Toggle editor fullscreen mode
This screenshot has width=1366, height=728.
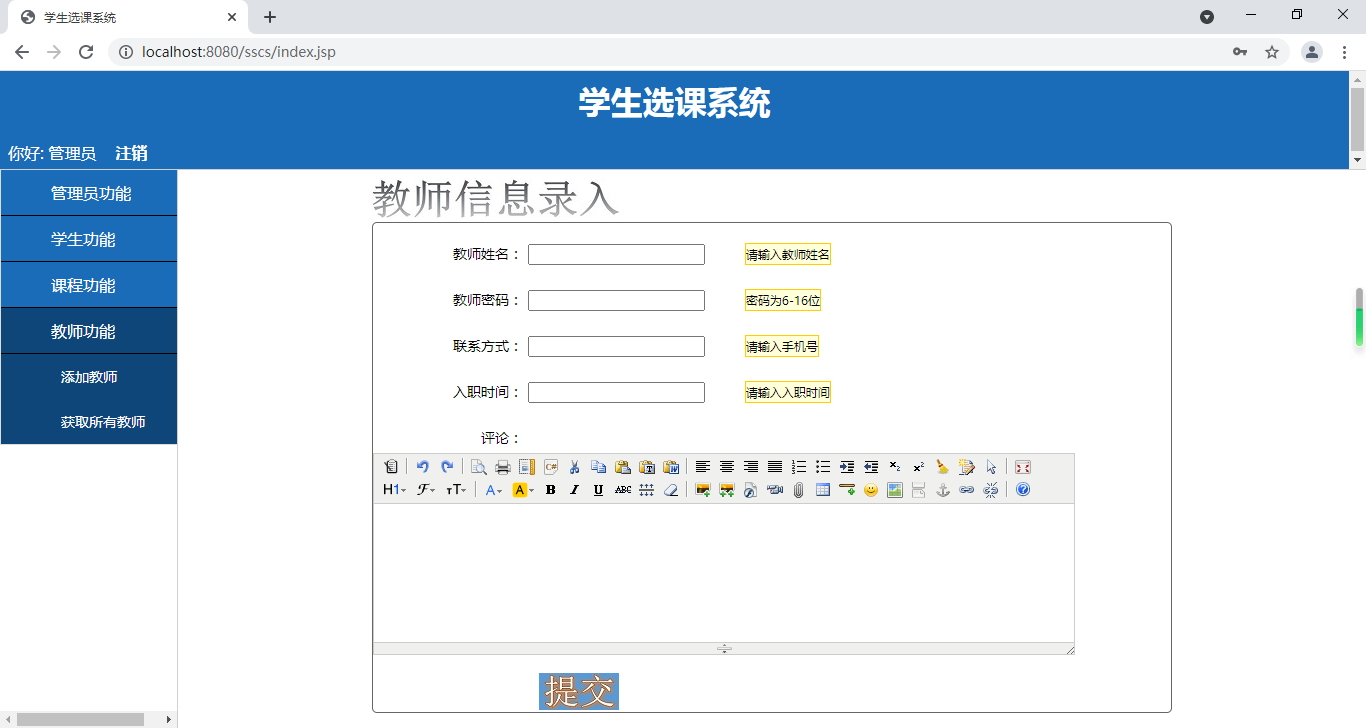[x=1023, y=467]
